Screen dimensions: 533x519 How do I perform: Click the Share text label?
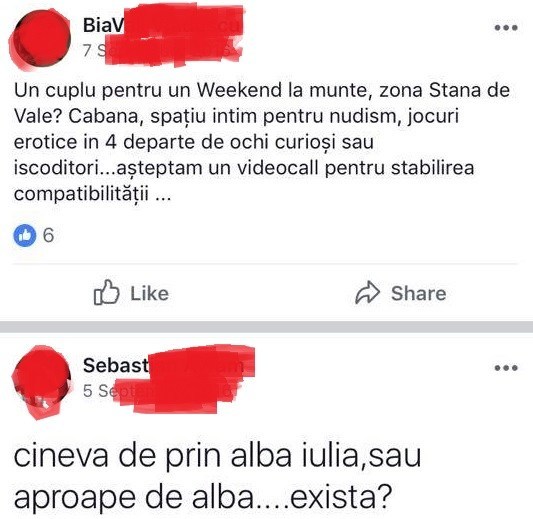tap(418, 294)
